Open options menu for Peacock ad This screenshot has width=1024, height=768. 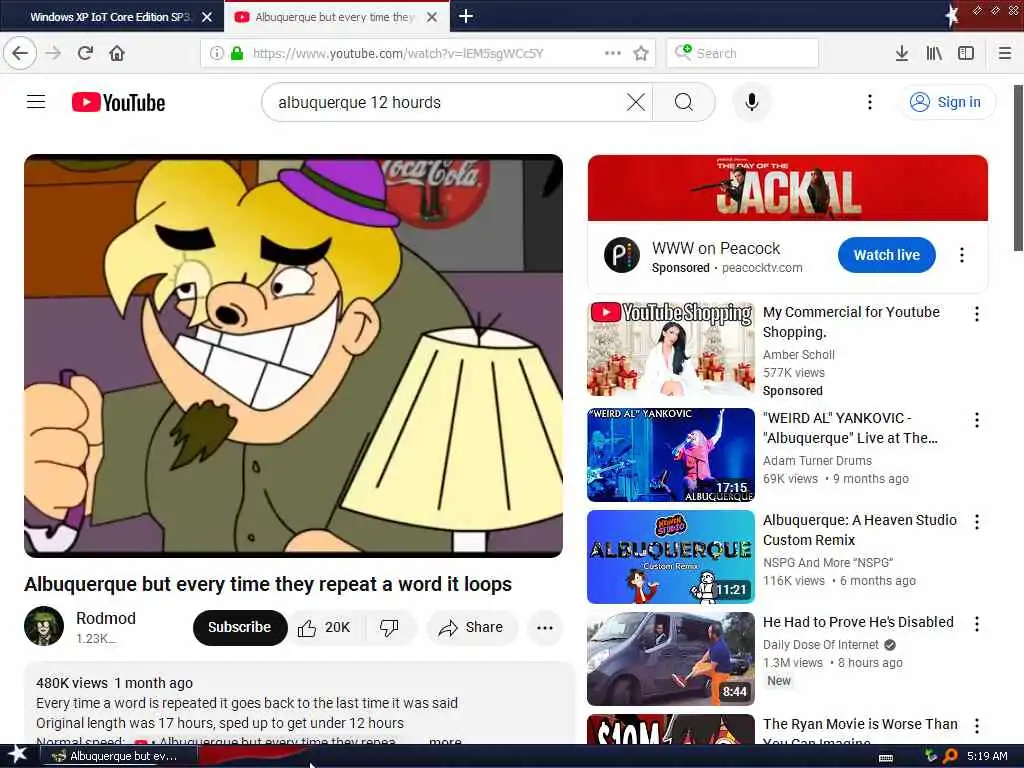coord(961,255)
